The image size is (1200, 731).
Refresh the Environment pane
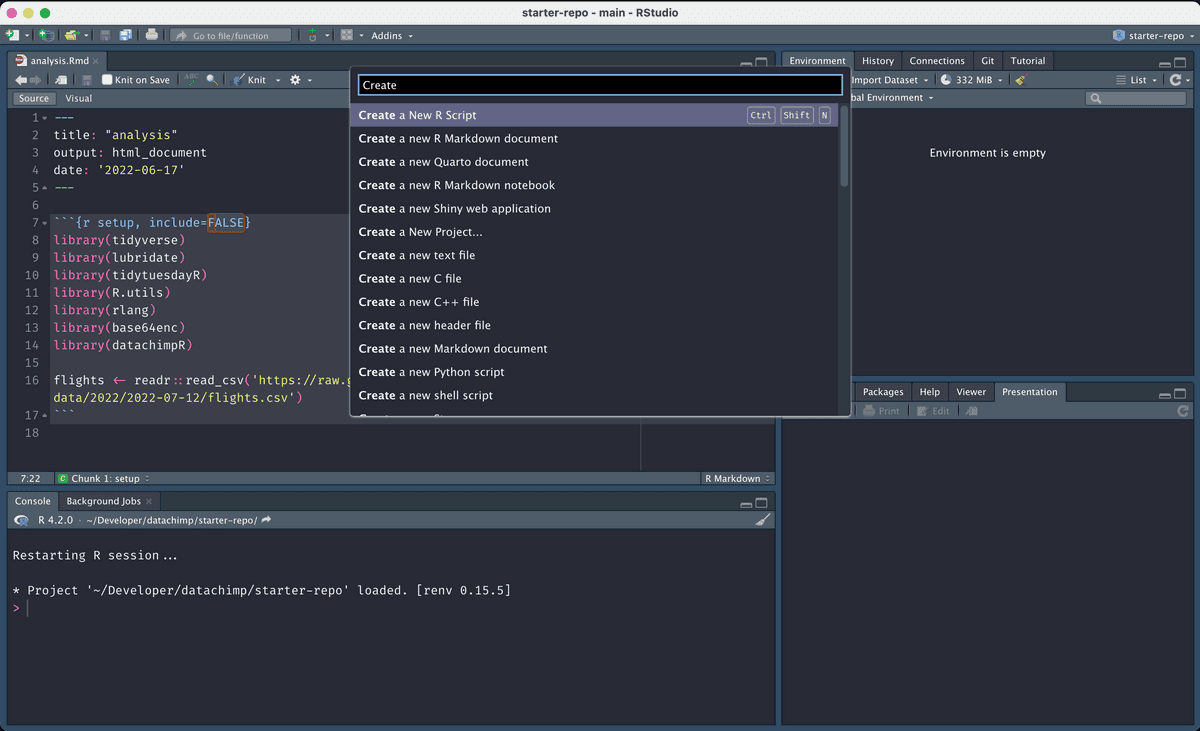click(1175, 80)
